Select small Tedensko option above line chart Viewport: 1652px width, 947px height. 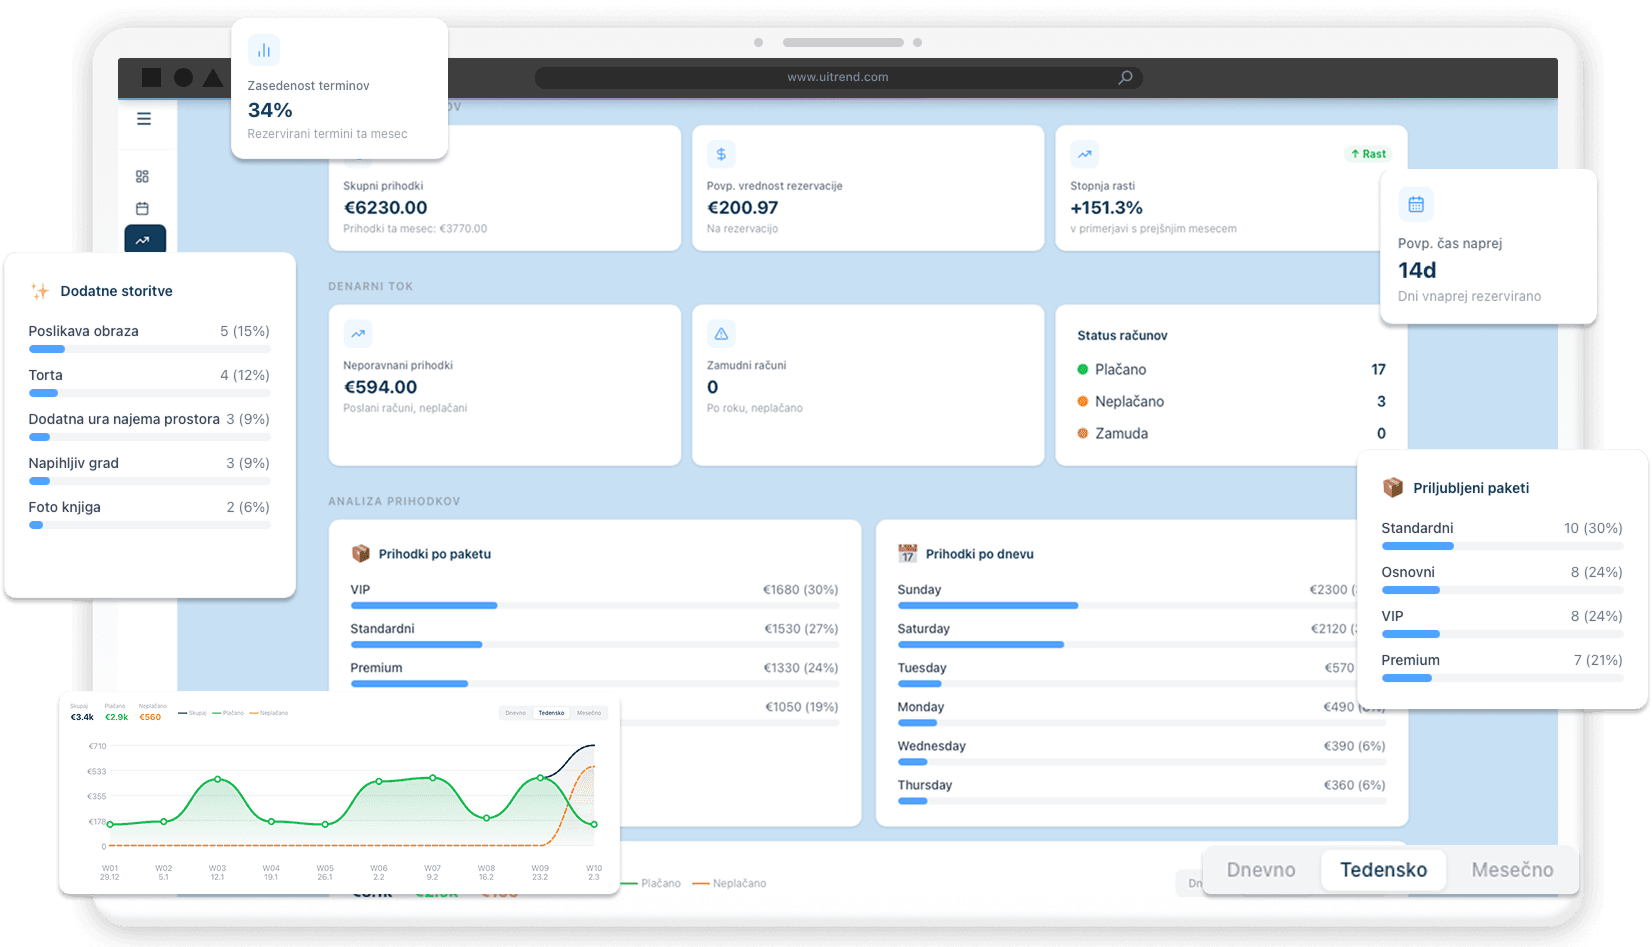pos(551,713)
